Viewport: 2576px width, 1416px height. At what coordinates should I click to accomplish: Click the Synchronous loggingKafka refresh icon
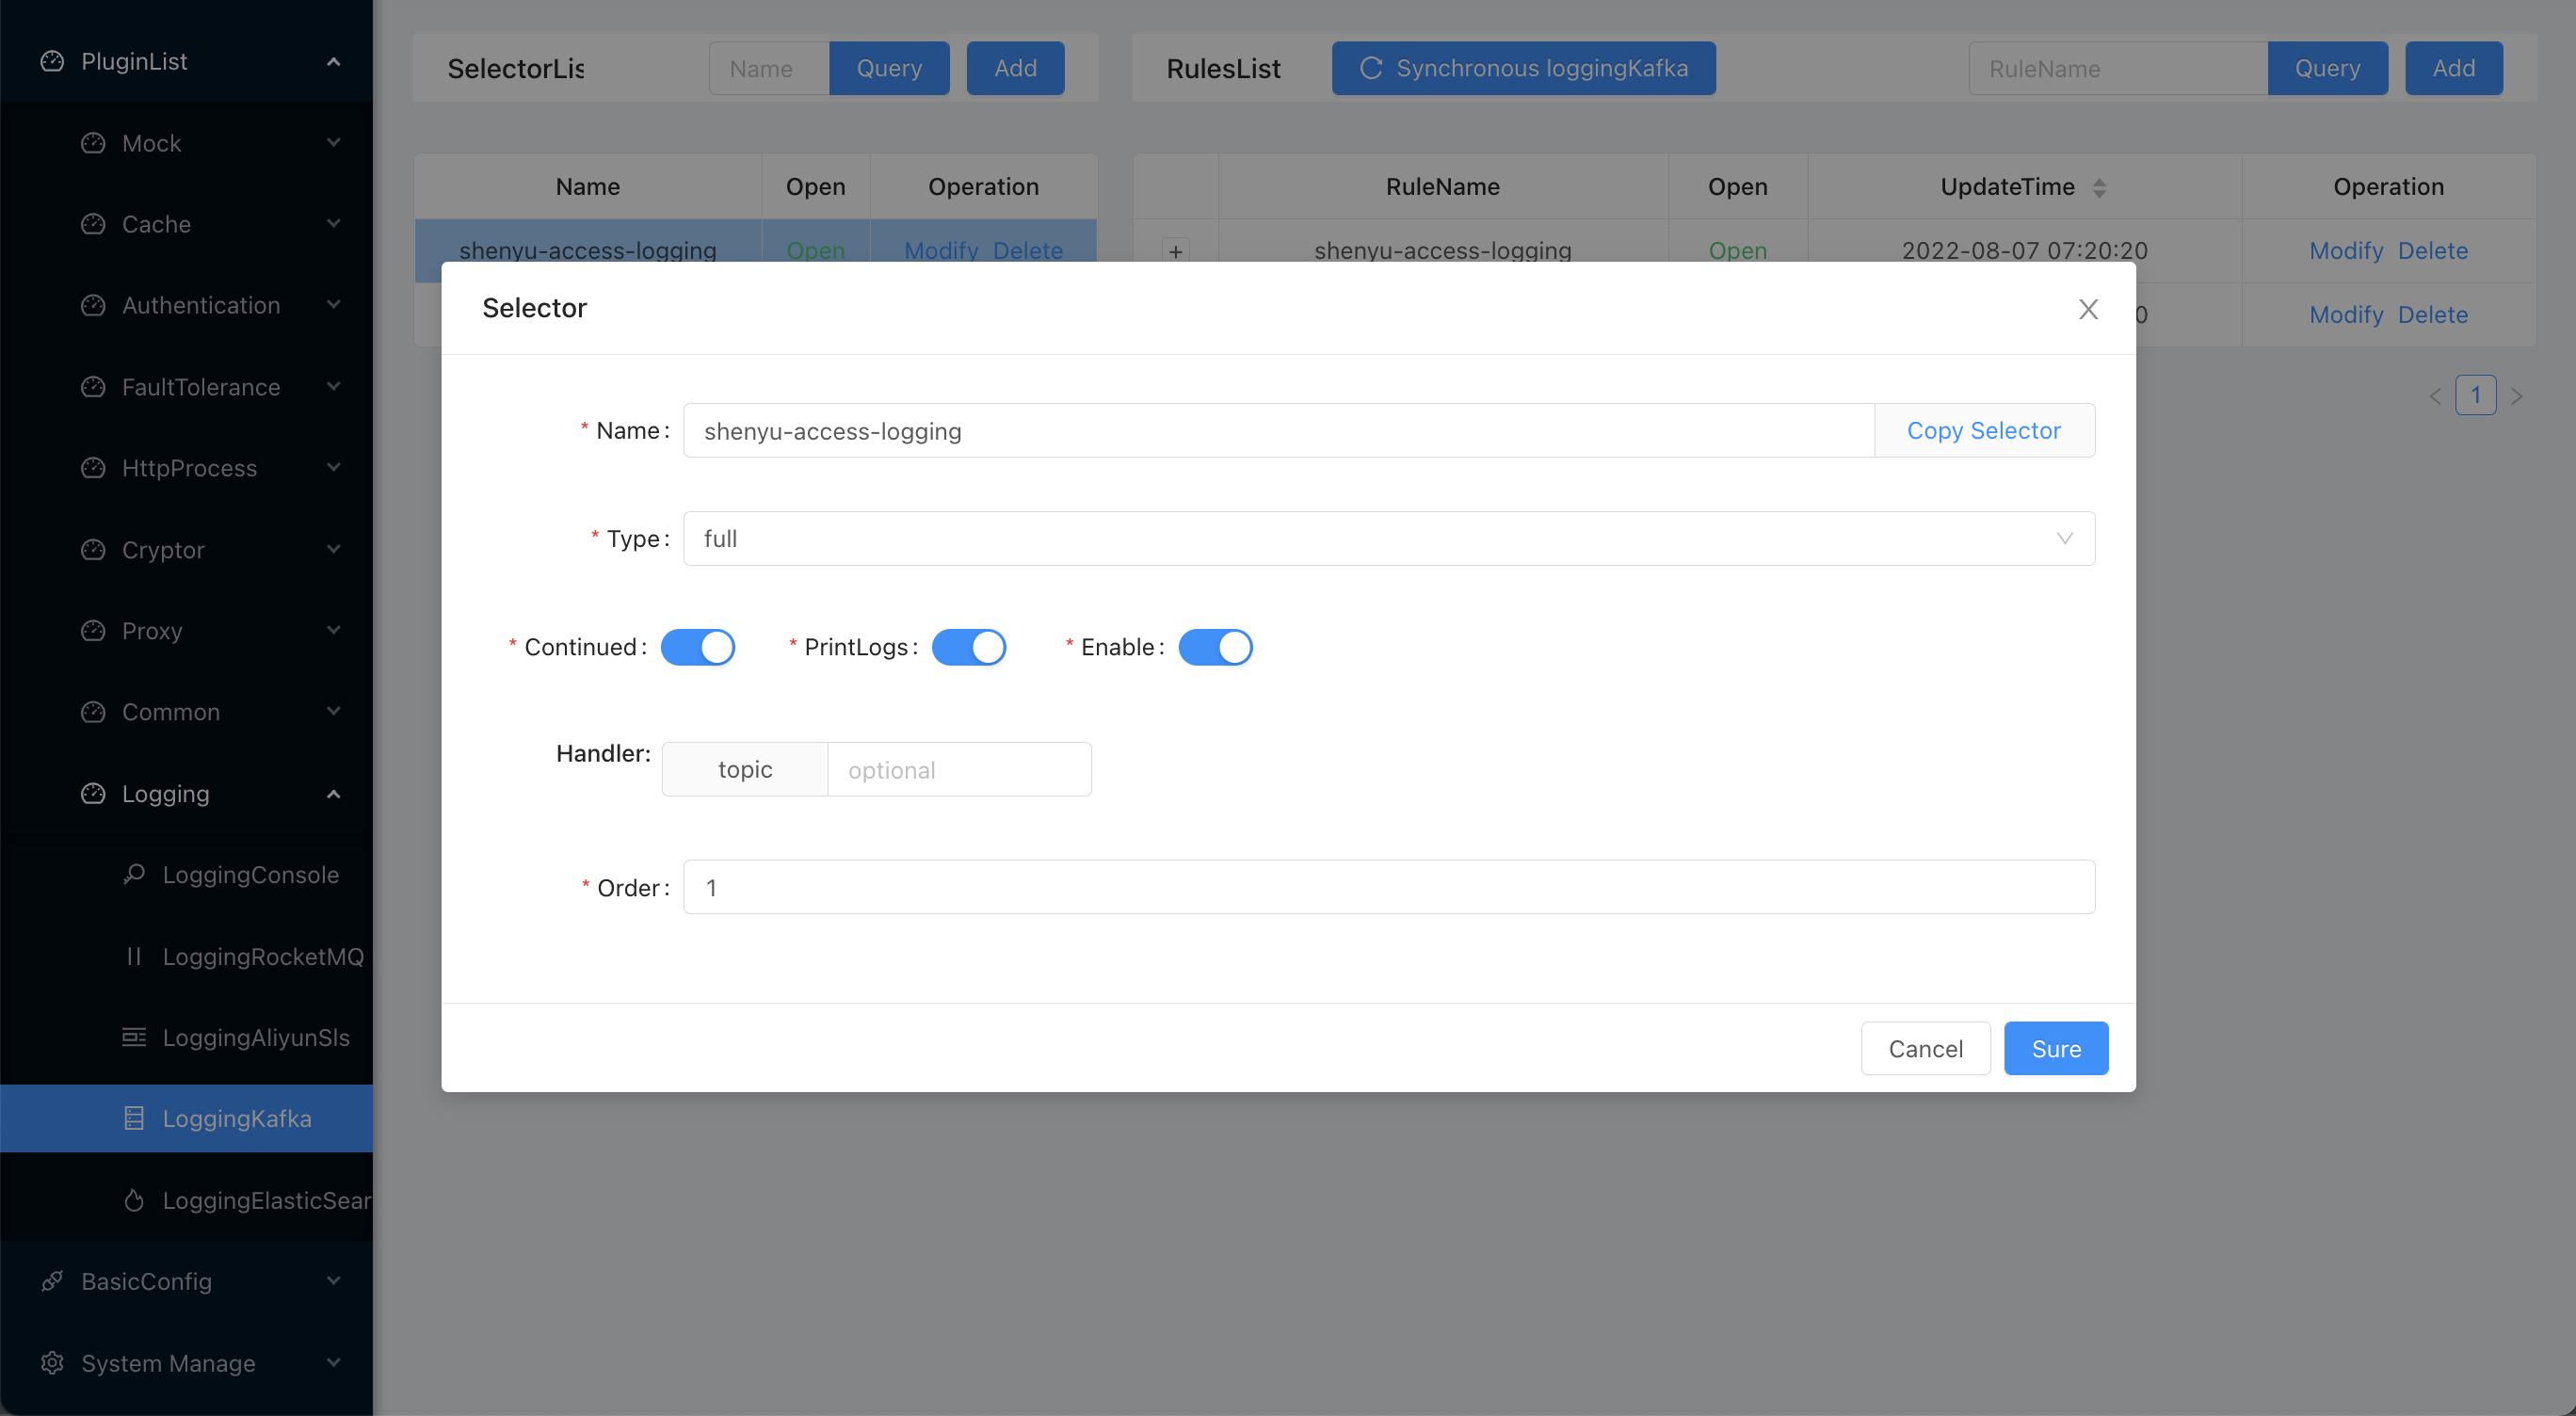point(1371,68)
